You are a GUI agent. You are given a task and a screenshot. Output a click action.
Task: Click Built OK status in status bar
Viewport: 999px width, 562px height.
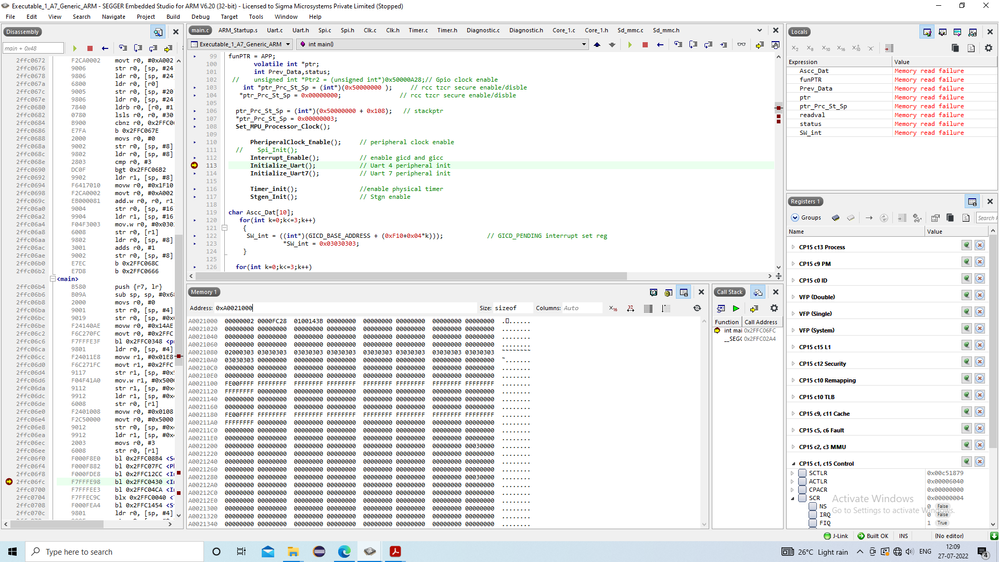[873, 536]
